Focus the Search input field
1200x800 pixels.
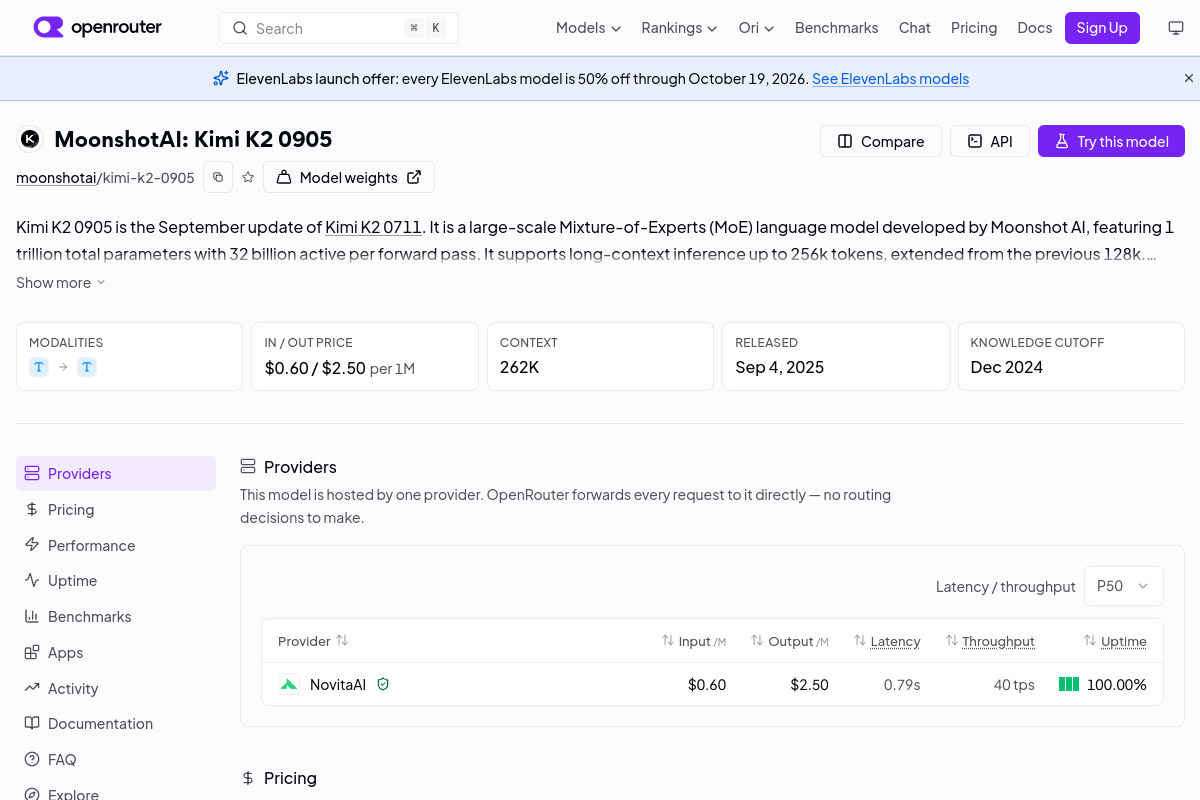[339, 28]
